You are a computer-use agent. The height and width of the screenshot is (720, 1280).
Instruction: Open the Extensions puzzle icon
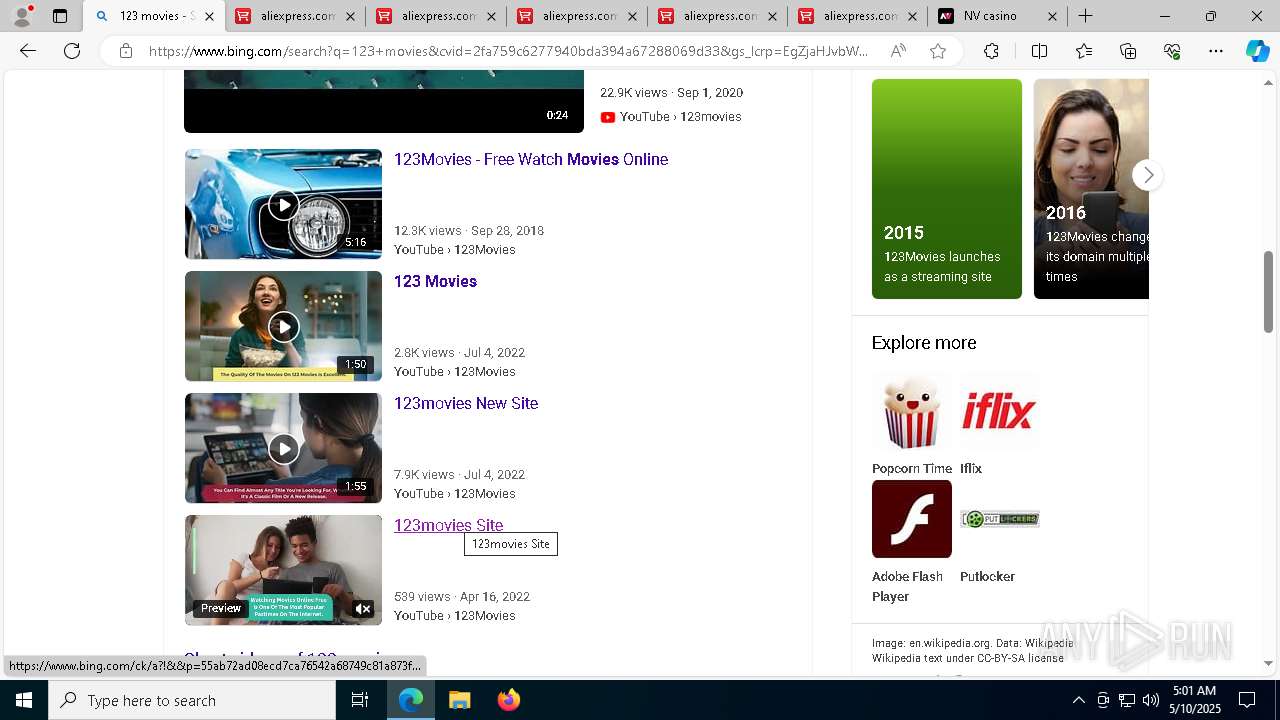(x=991, y=51)
